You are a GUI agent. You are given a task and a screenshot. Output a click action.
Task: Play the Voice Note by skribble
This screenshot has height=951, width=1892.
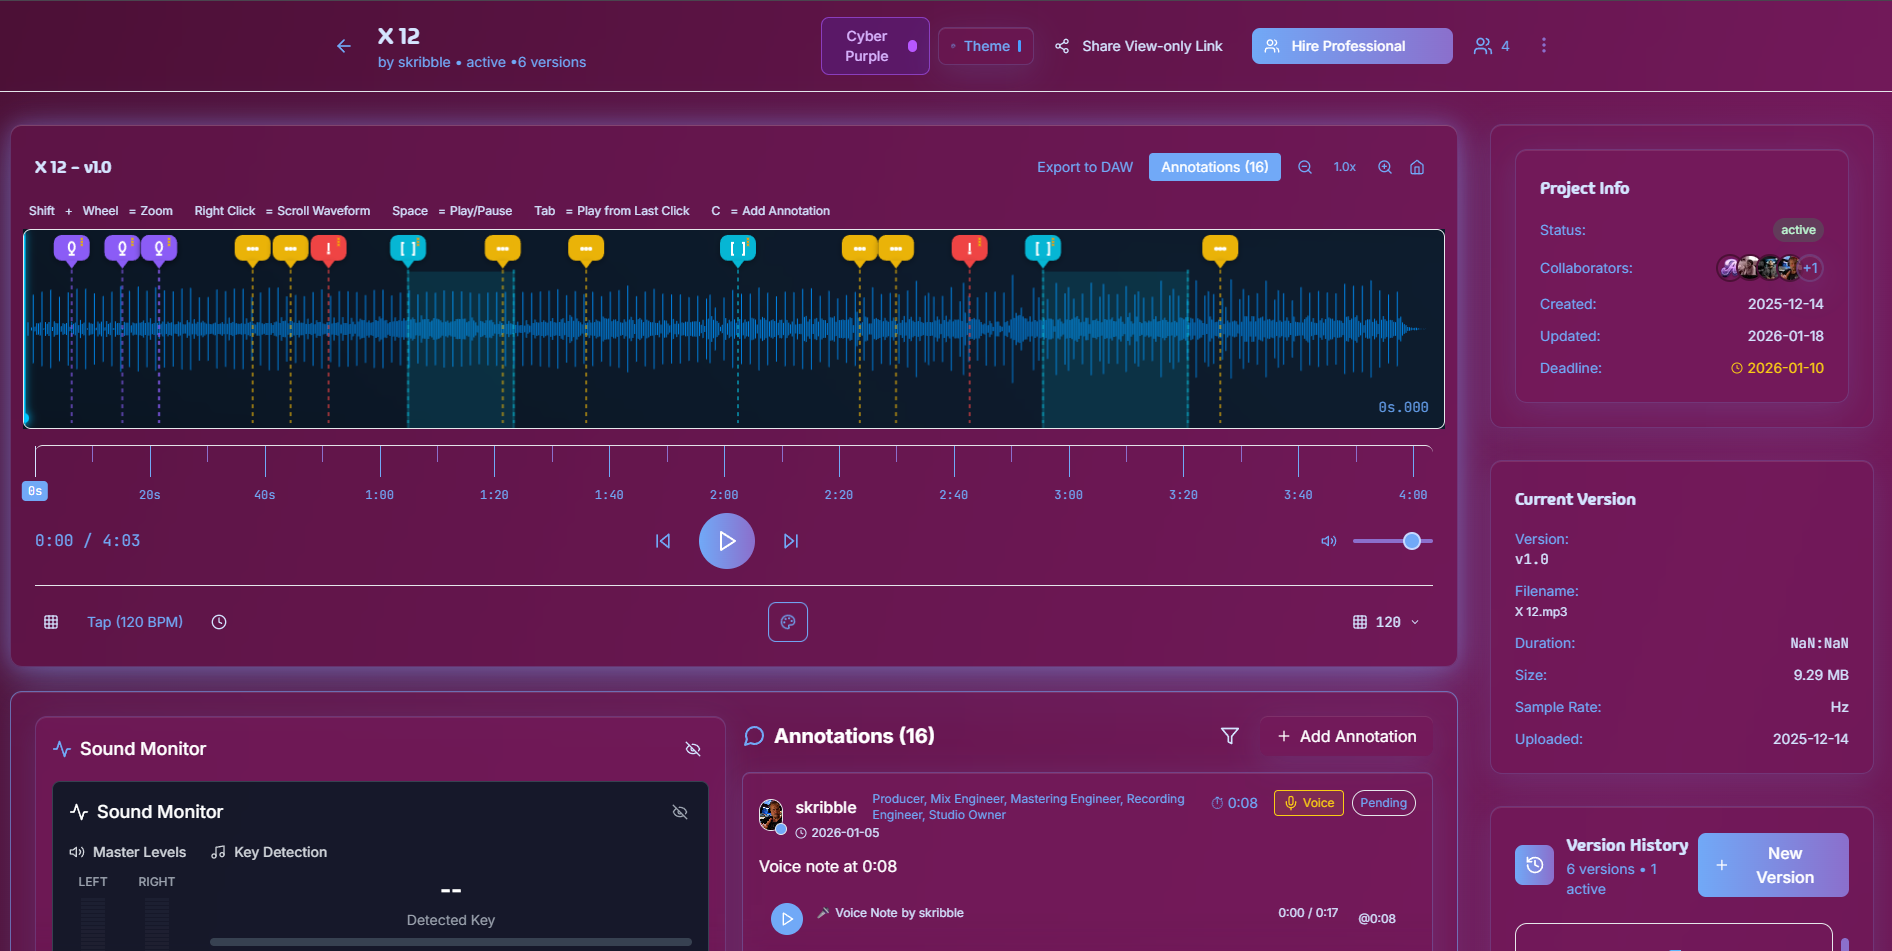[787, 918]
